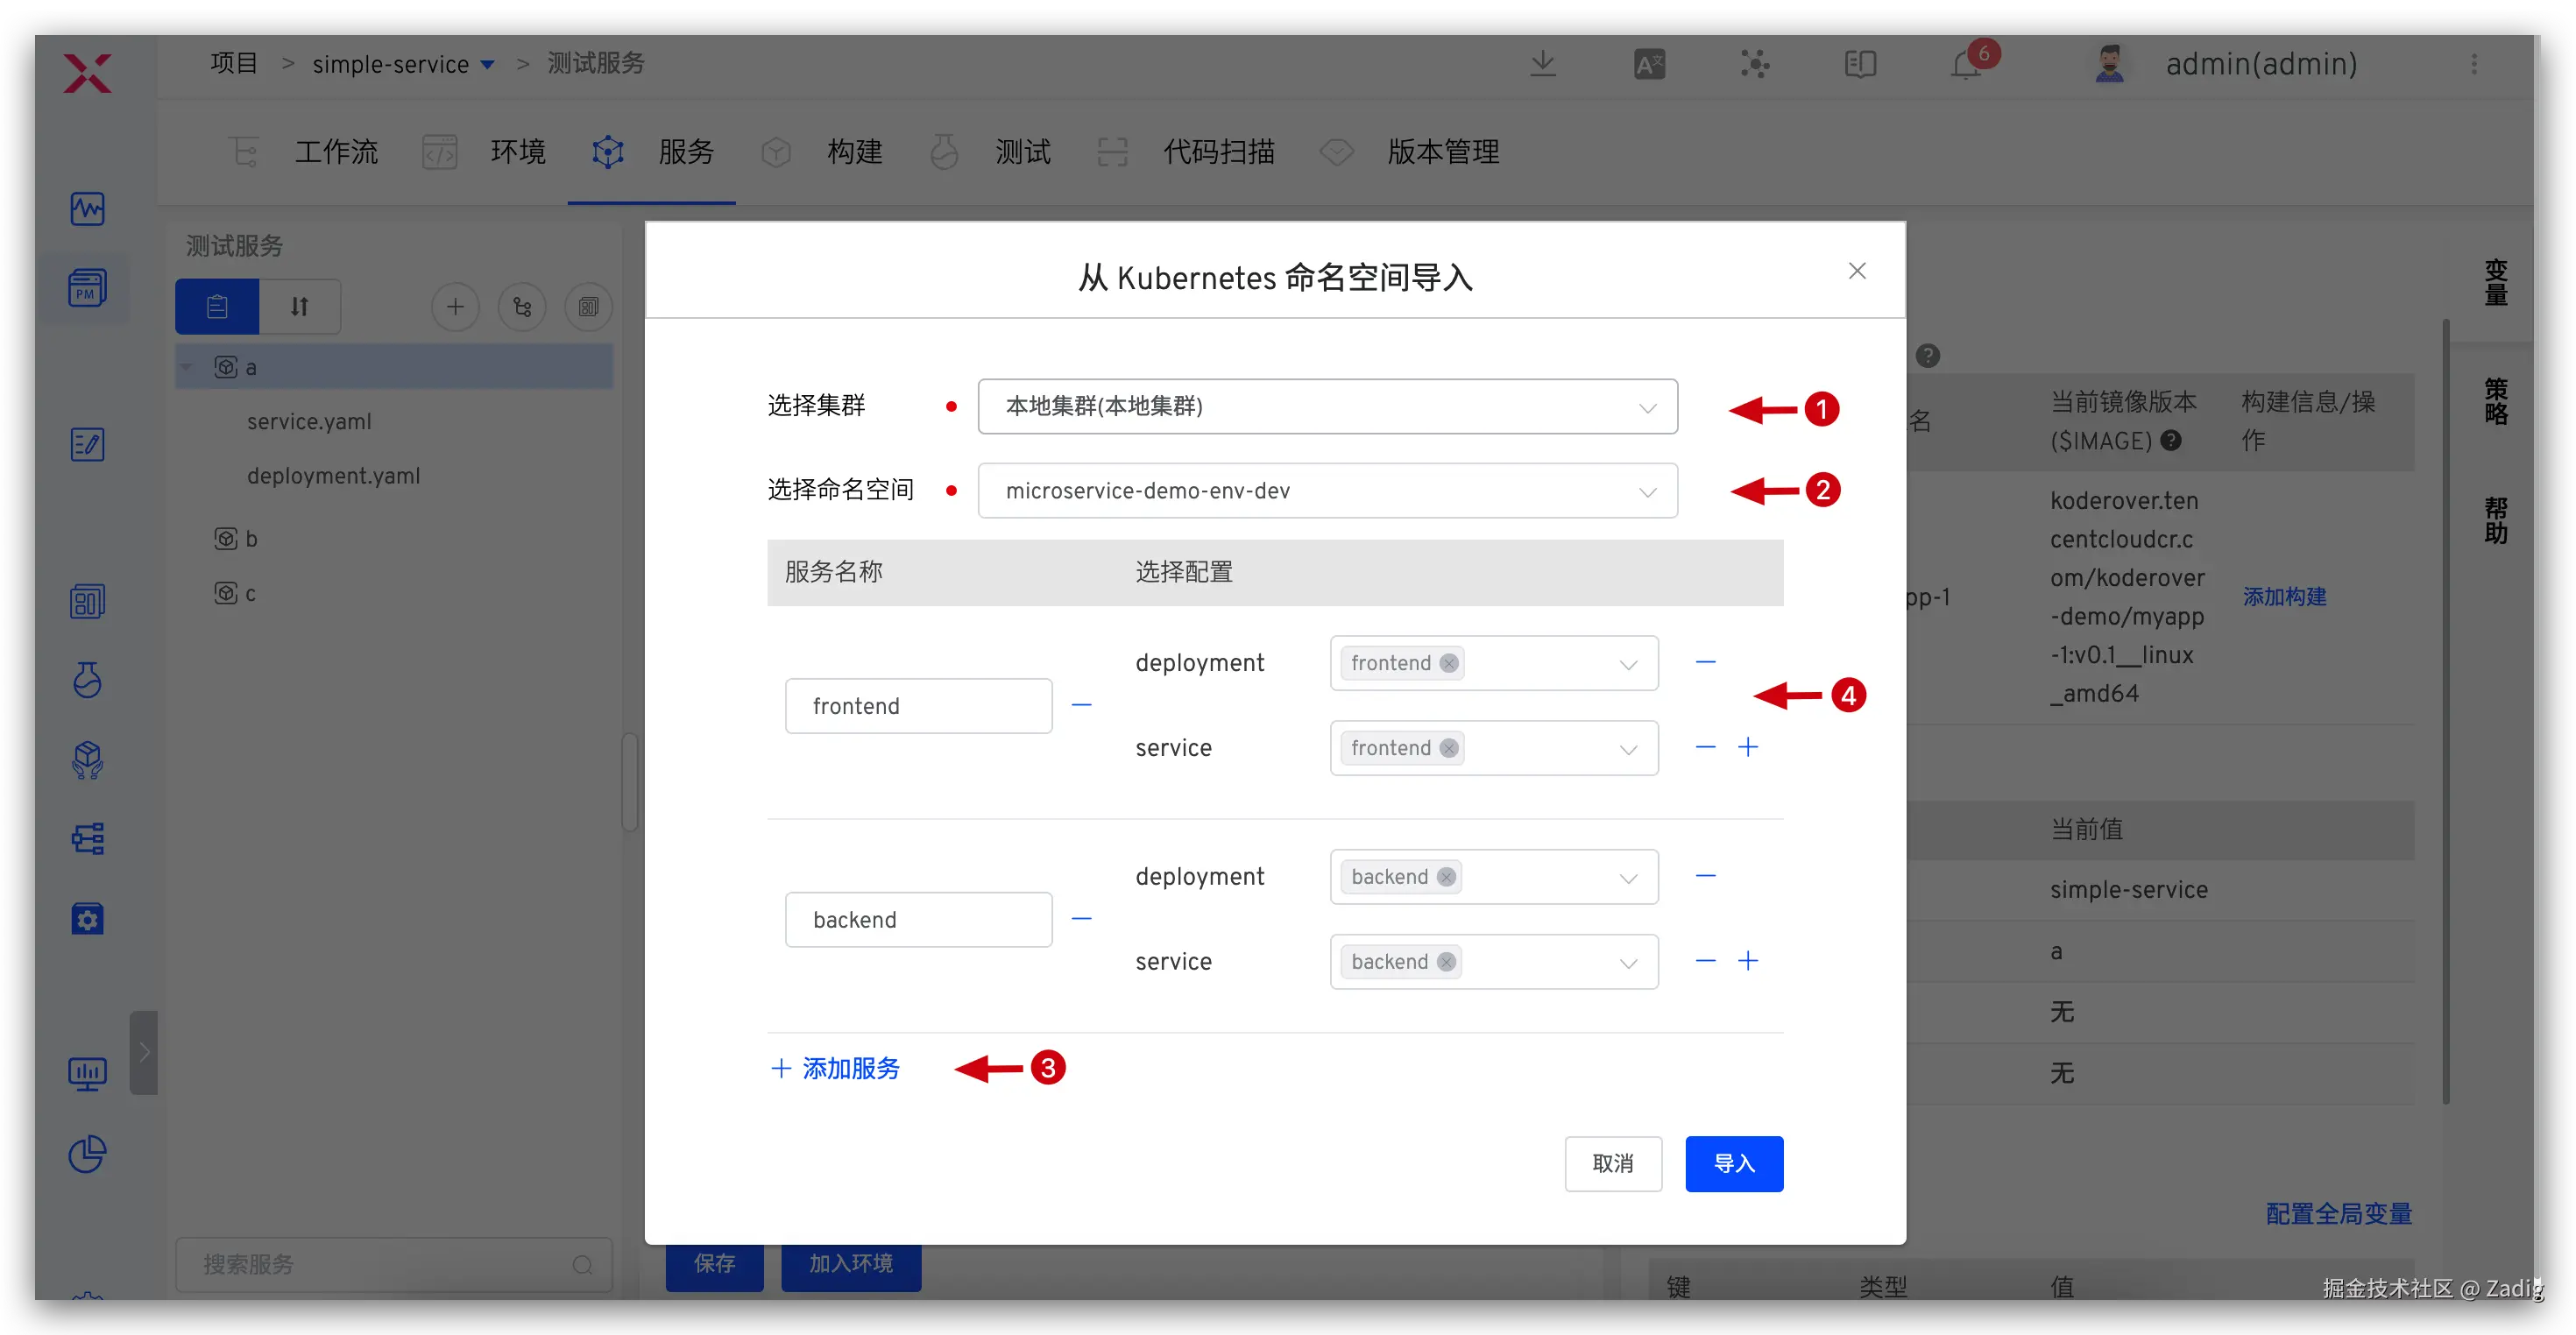Remove frontend tag from deployment field

1449,663
